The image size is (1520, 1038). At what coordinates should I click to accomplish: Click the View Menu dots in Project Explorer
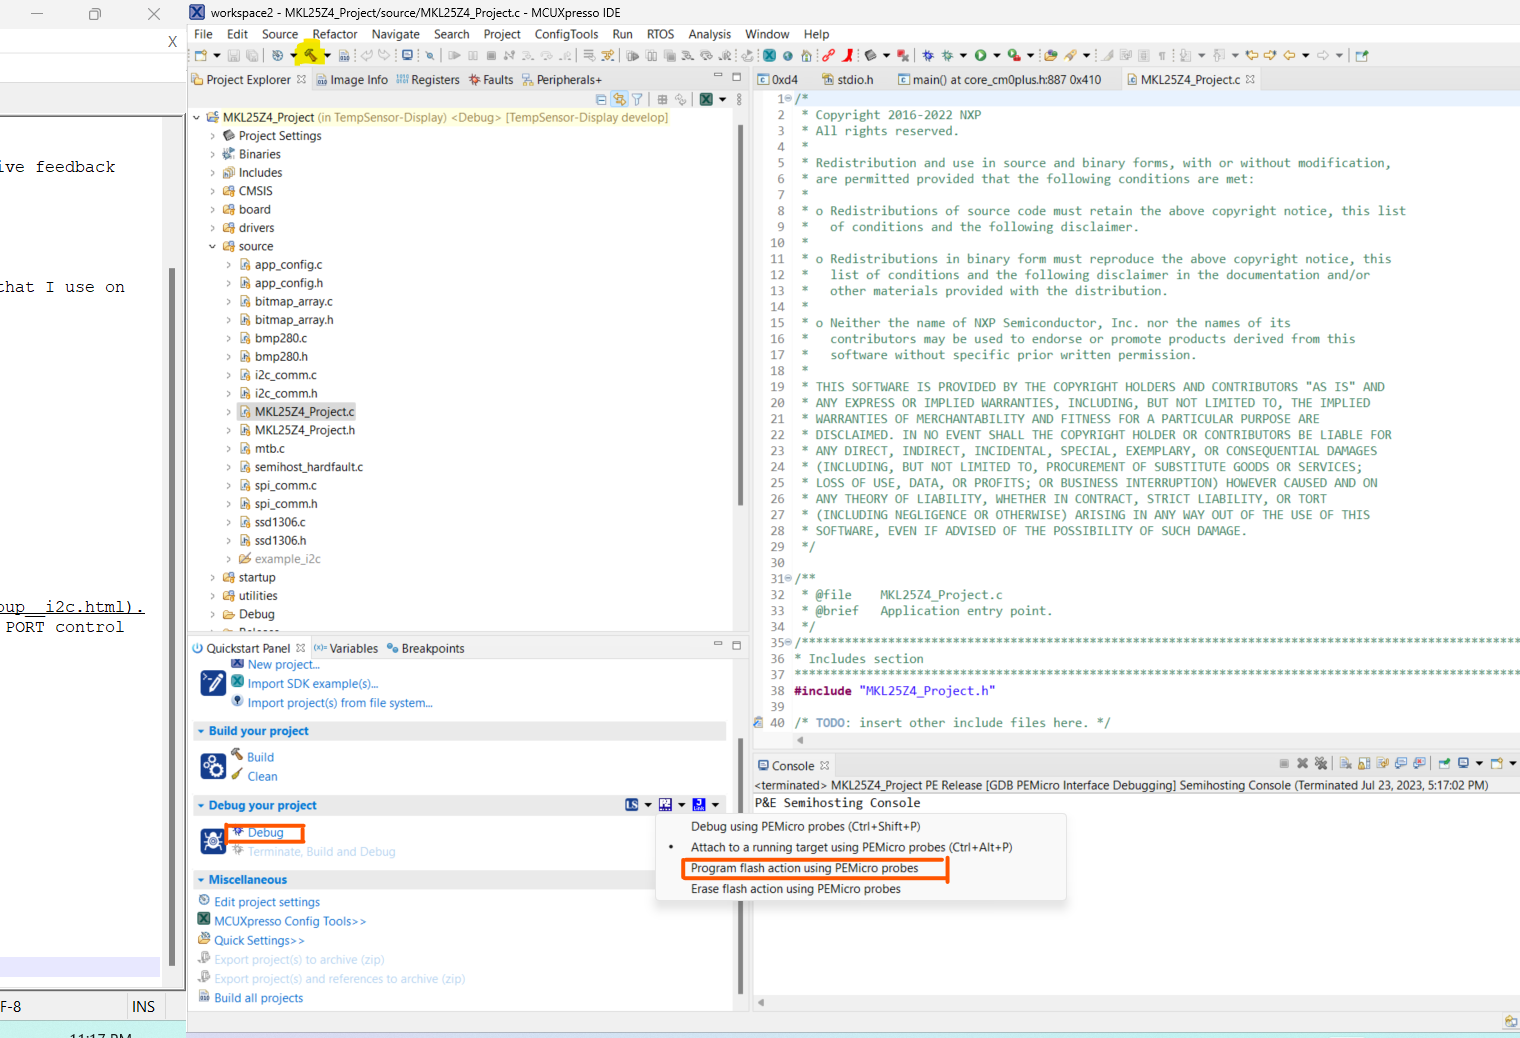739,99
